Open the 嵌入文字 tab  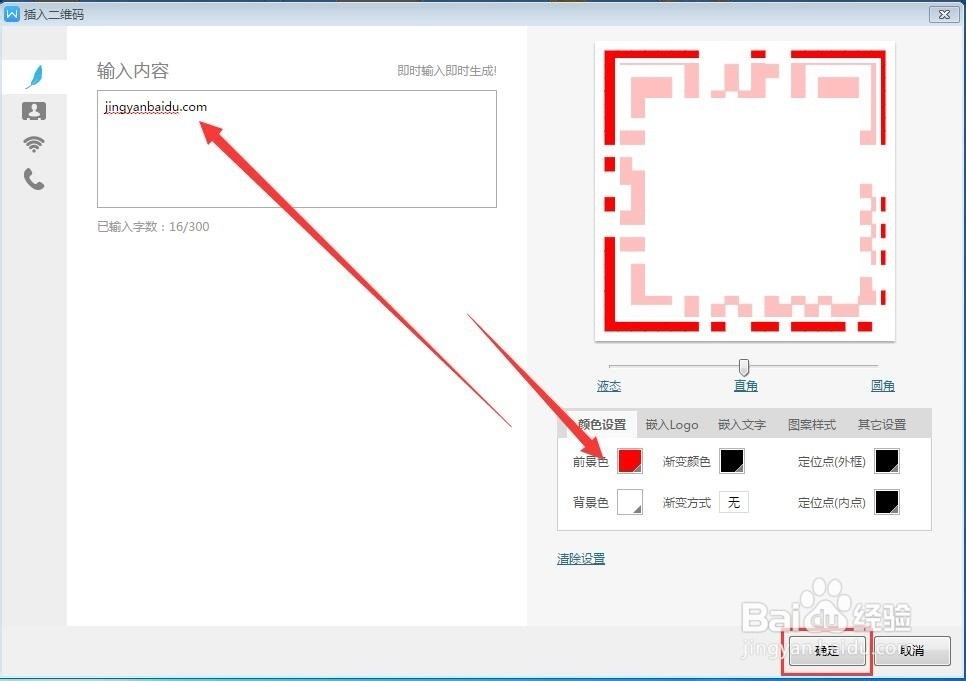[742, 424]
